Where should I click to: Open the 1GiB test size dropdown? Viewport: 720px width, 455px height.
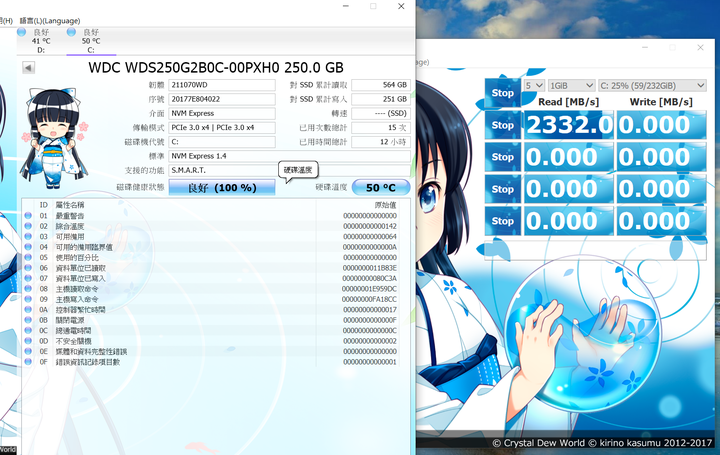point(571,85)
